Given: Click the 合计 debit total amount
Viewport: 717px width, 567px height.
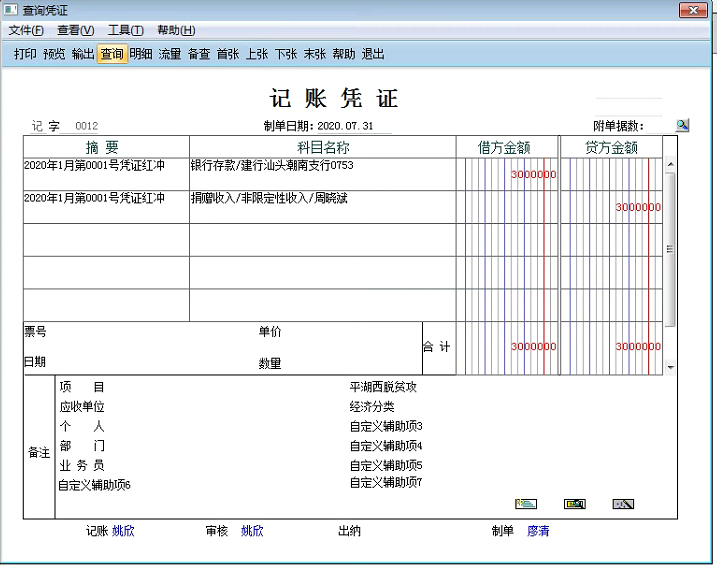Looking at the screenshot, I should click(533, 346).
